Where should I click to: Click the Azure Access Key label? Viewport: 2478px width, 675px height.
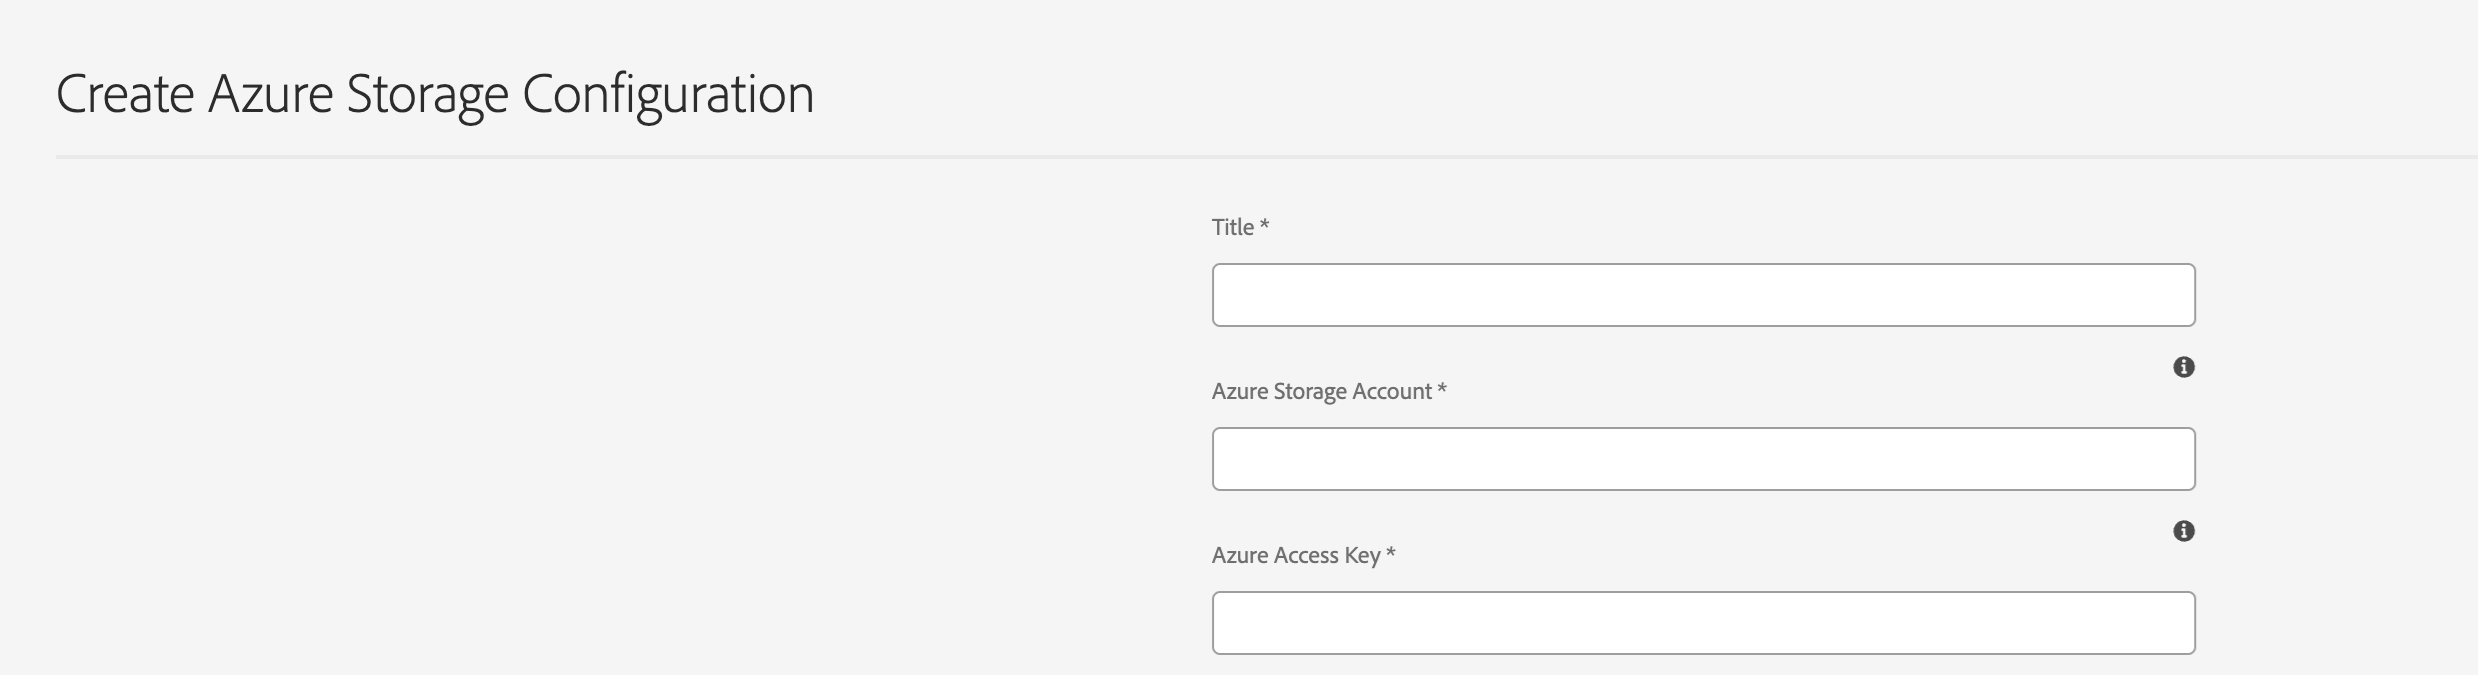click(1295, 555)
